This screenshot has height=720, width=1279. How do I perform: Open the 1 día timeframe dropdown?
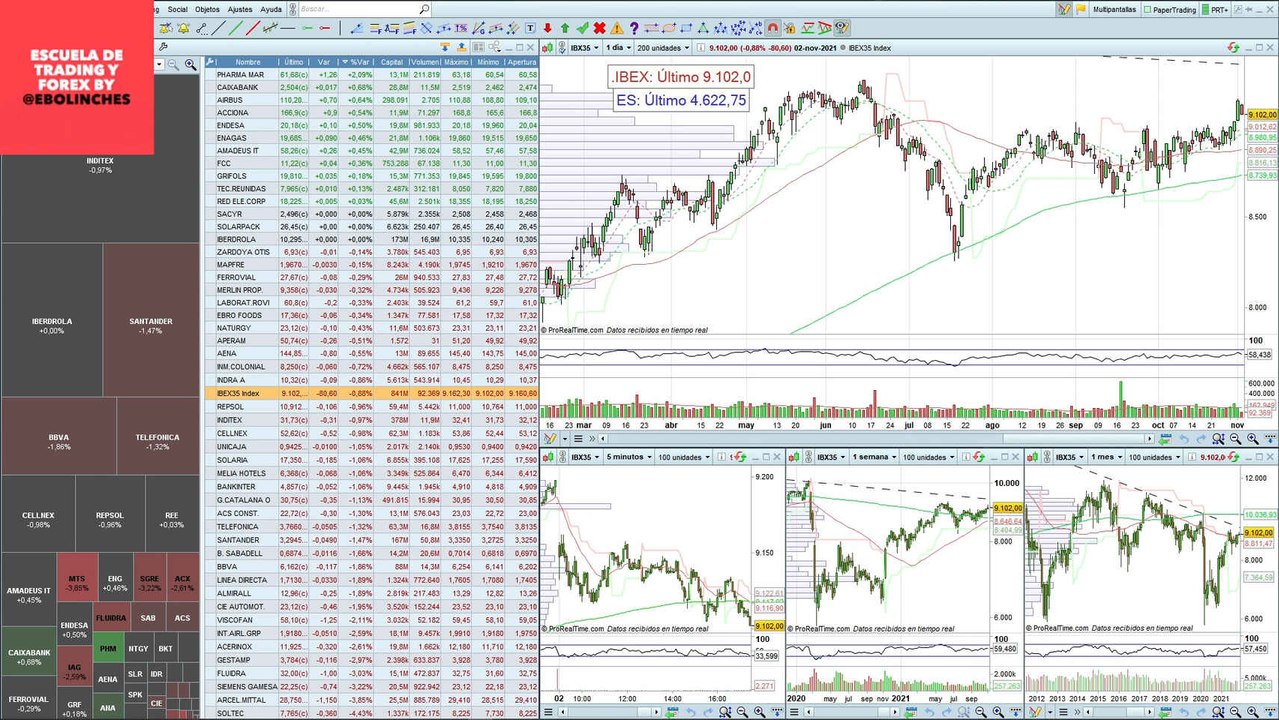tap(618, 47)
